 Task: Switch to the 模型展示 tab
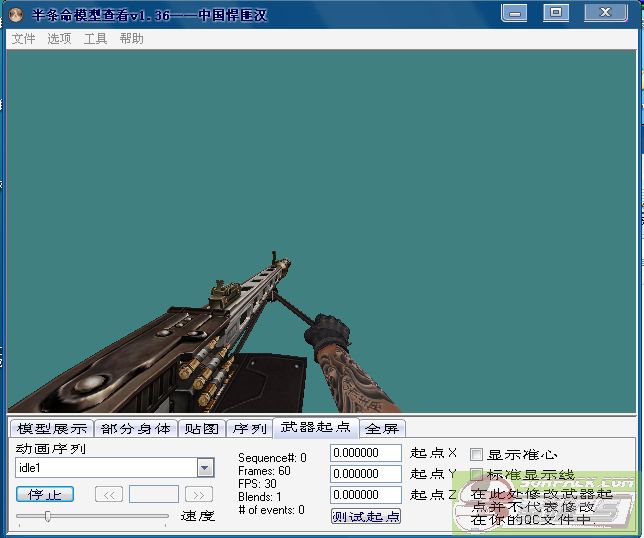click(52, 428)
